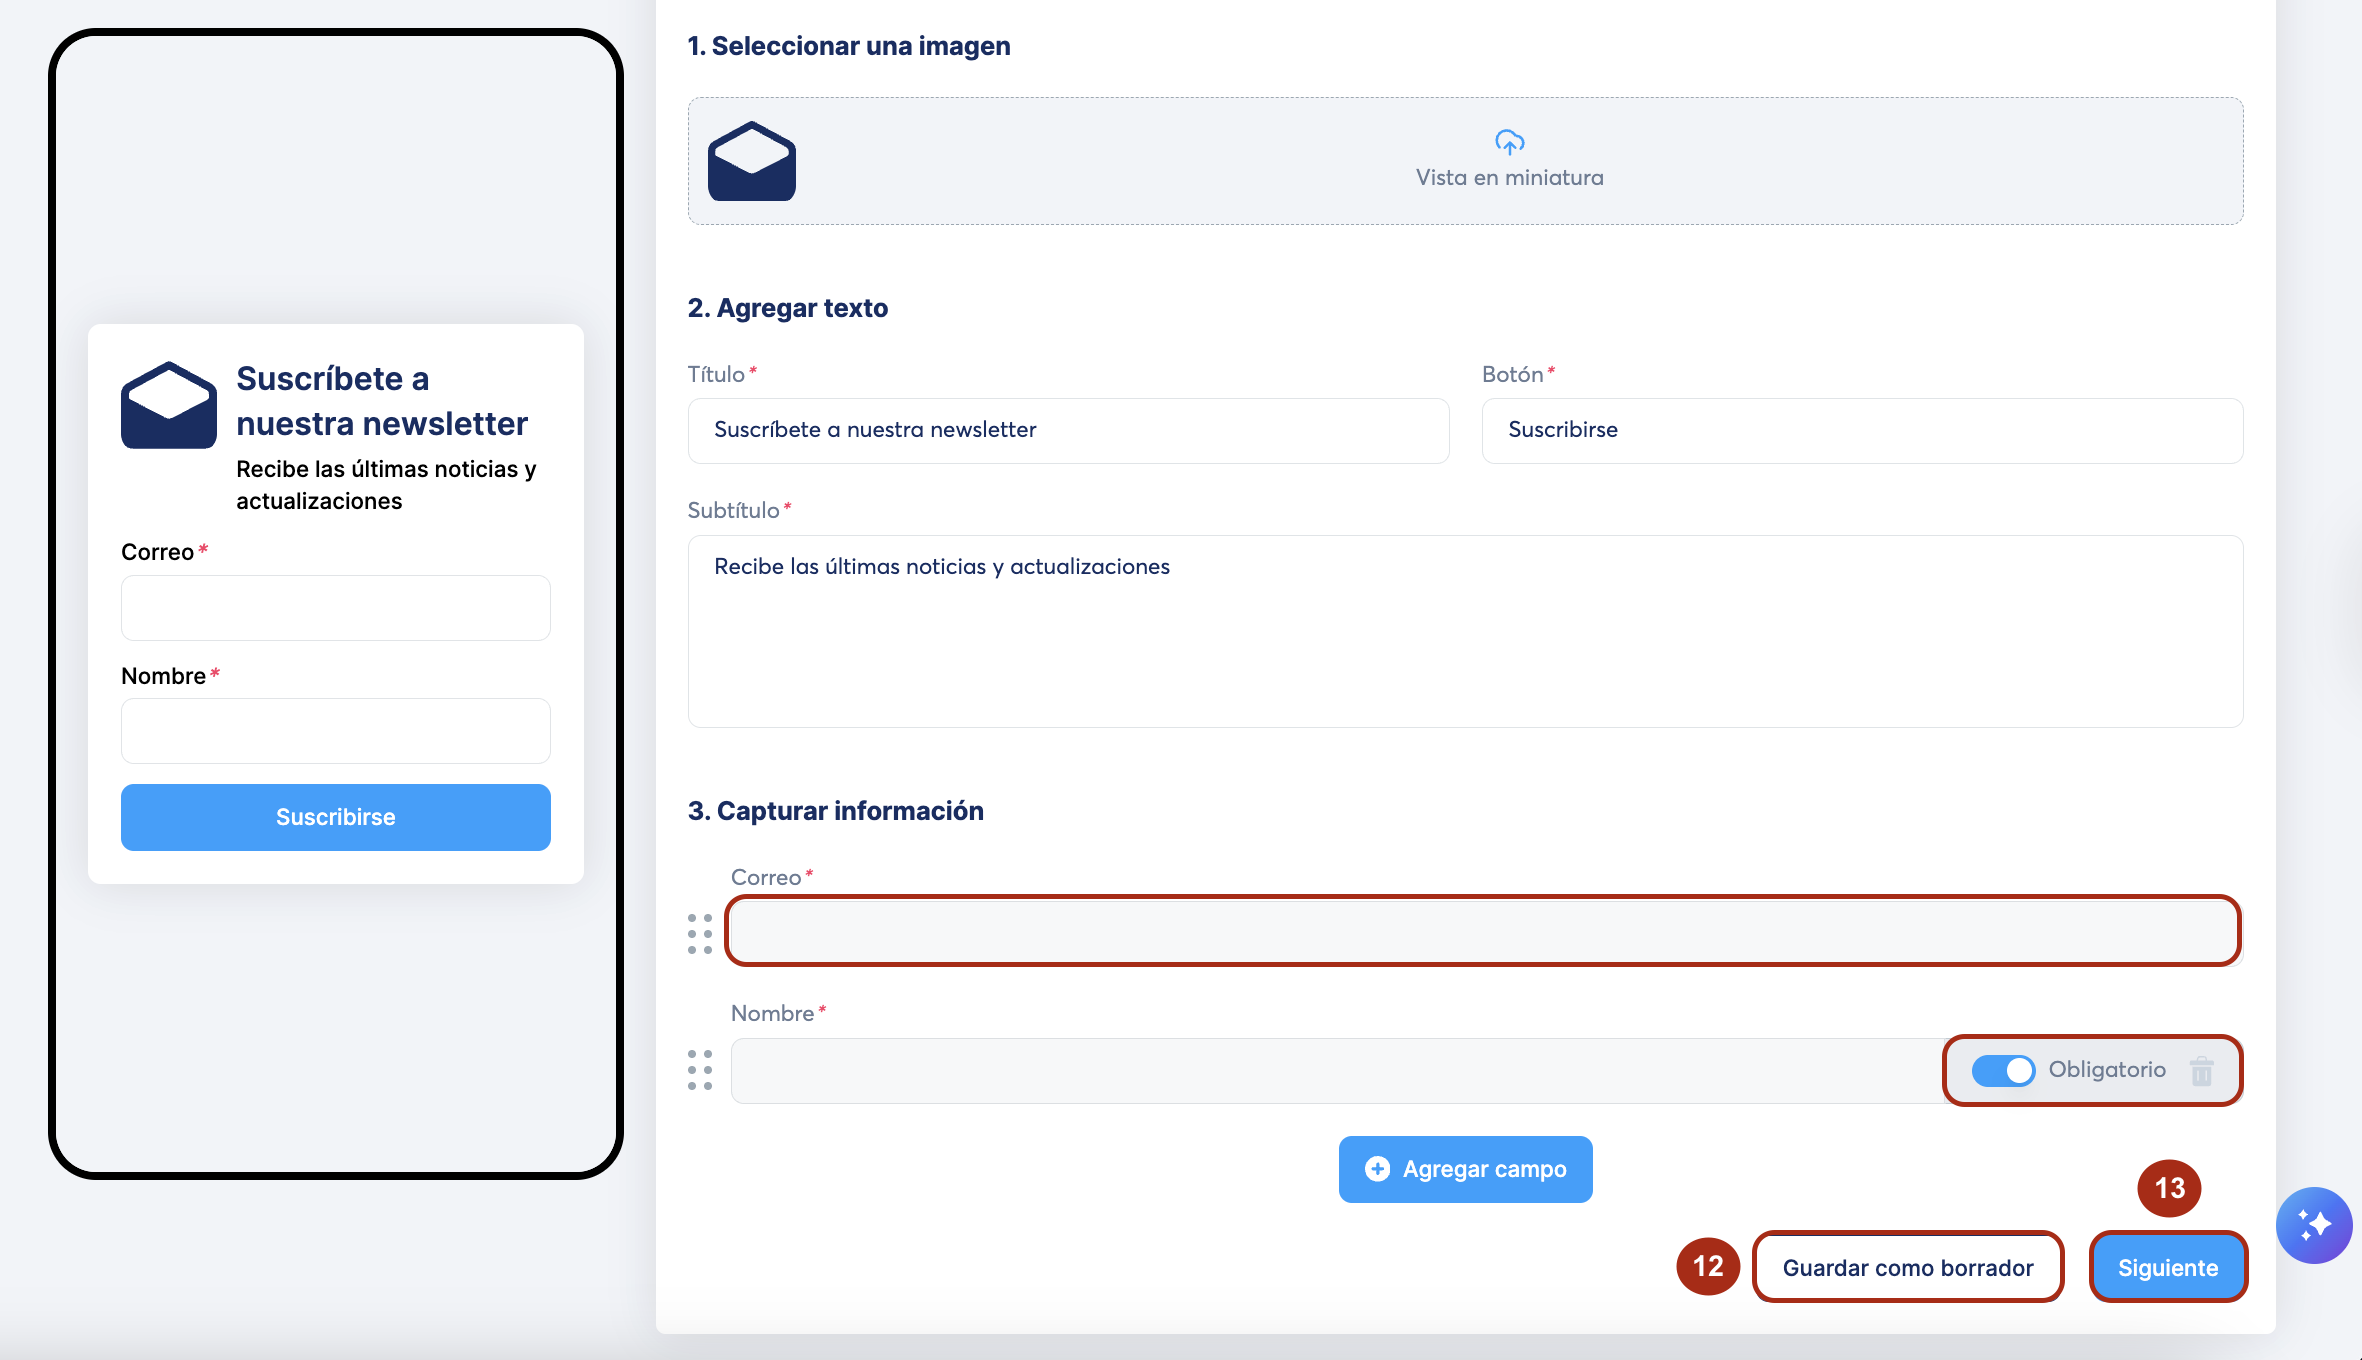Click drag handle beside Correo field
Screen dimensions: 2362x1360
[x=700, y=933]
